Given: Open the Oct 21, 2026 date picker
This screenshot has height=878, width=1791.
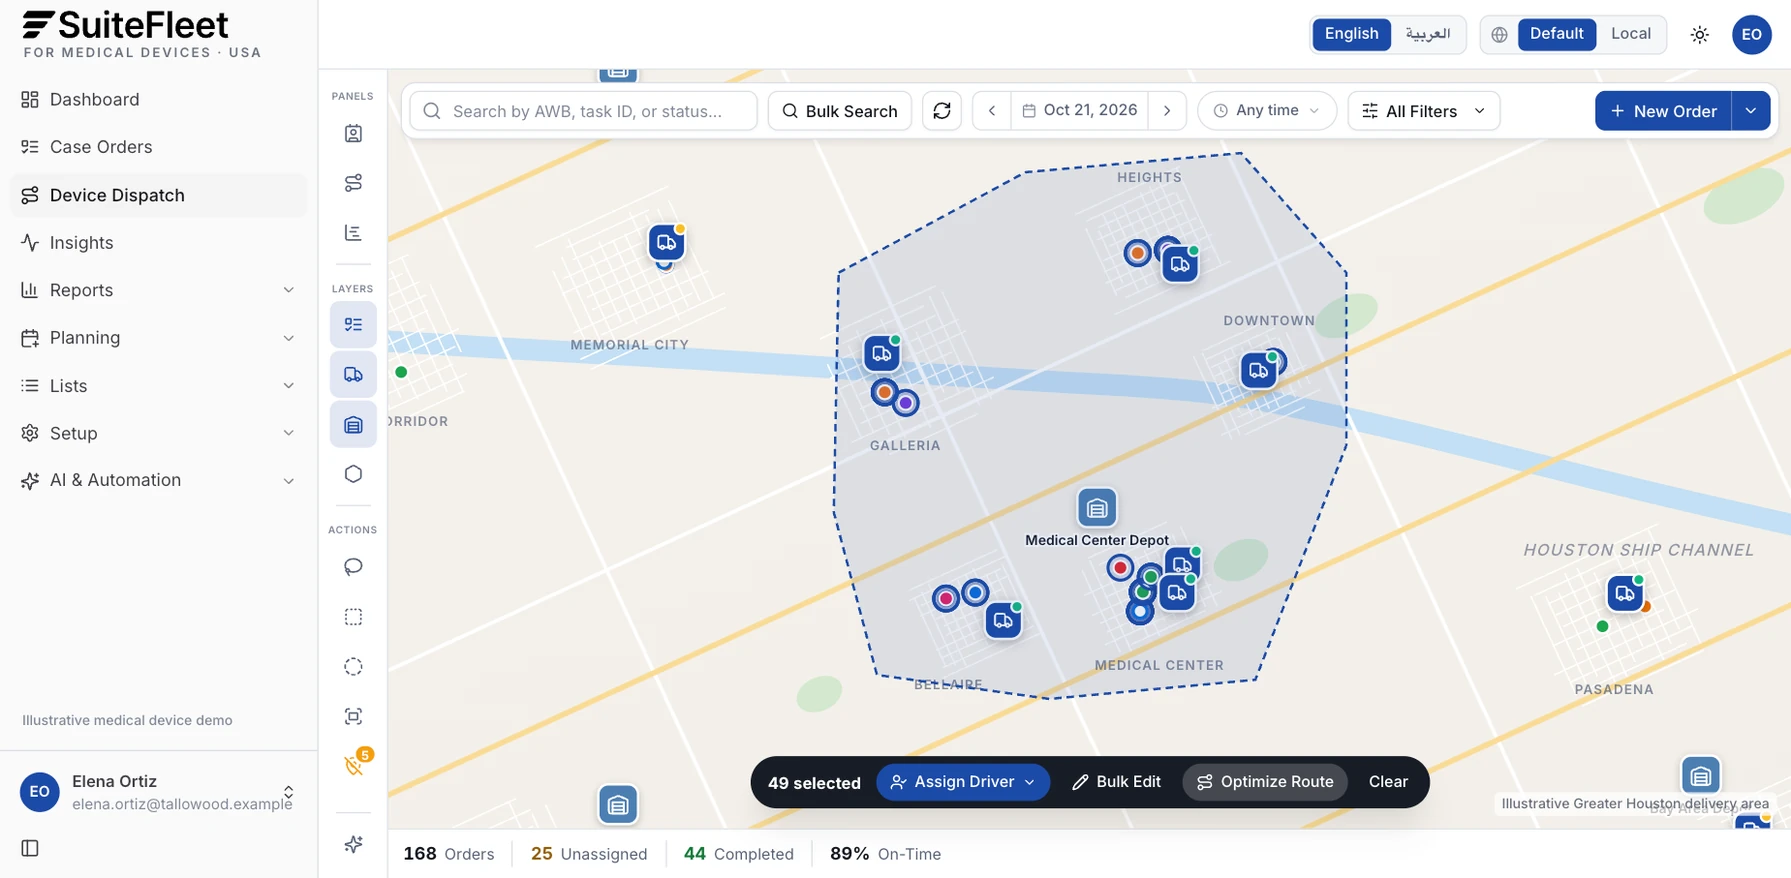Looking at the screenshot, I should (x=1080, y=111).
